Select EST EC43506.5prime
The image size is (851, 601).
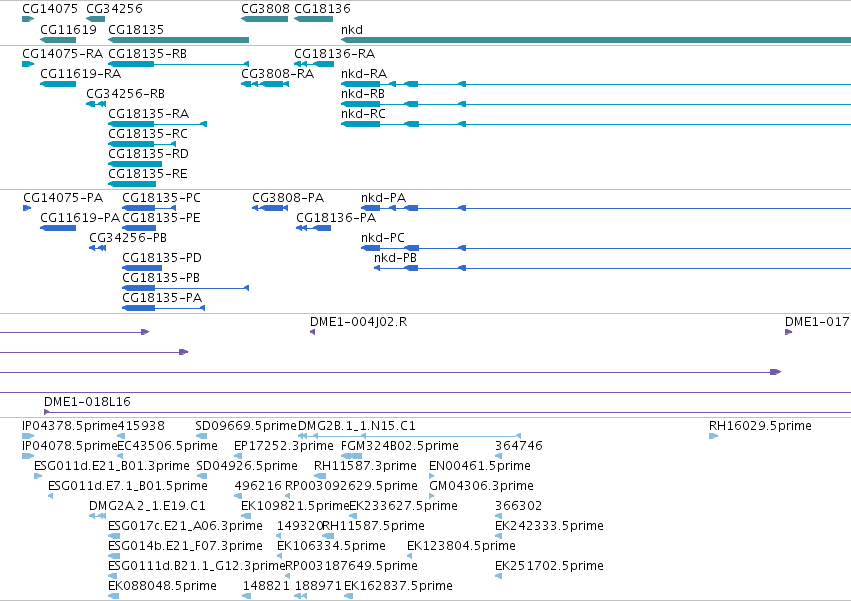[167, 446]
